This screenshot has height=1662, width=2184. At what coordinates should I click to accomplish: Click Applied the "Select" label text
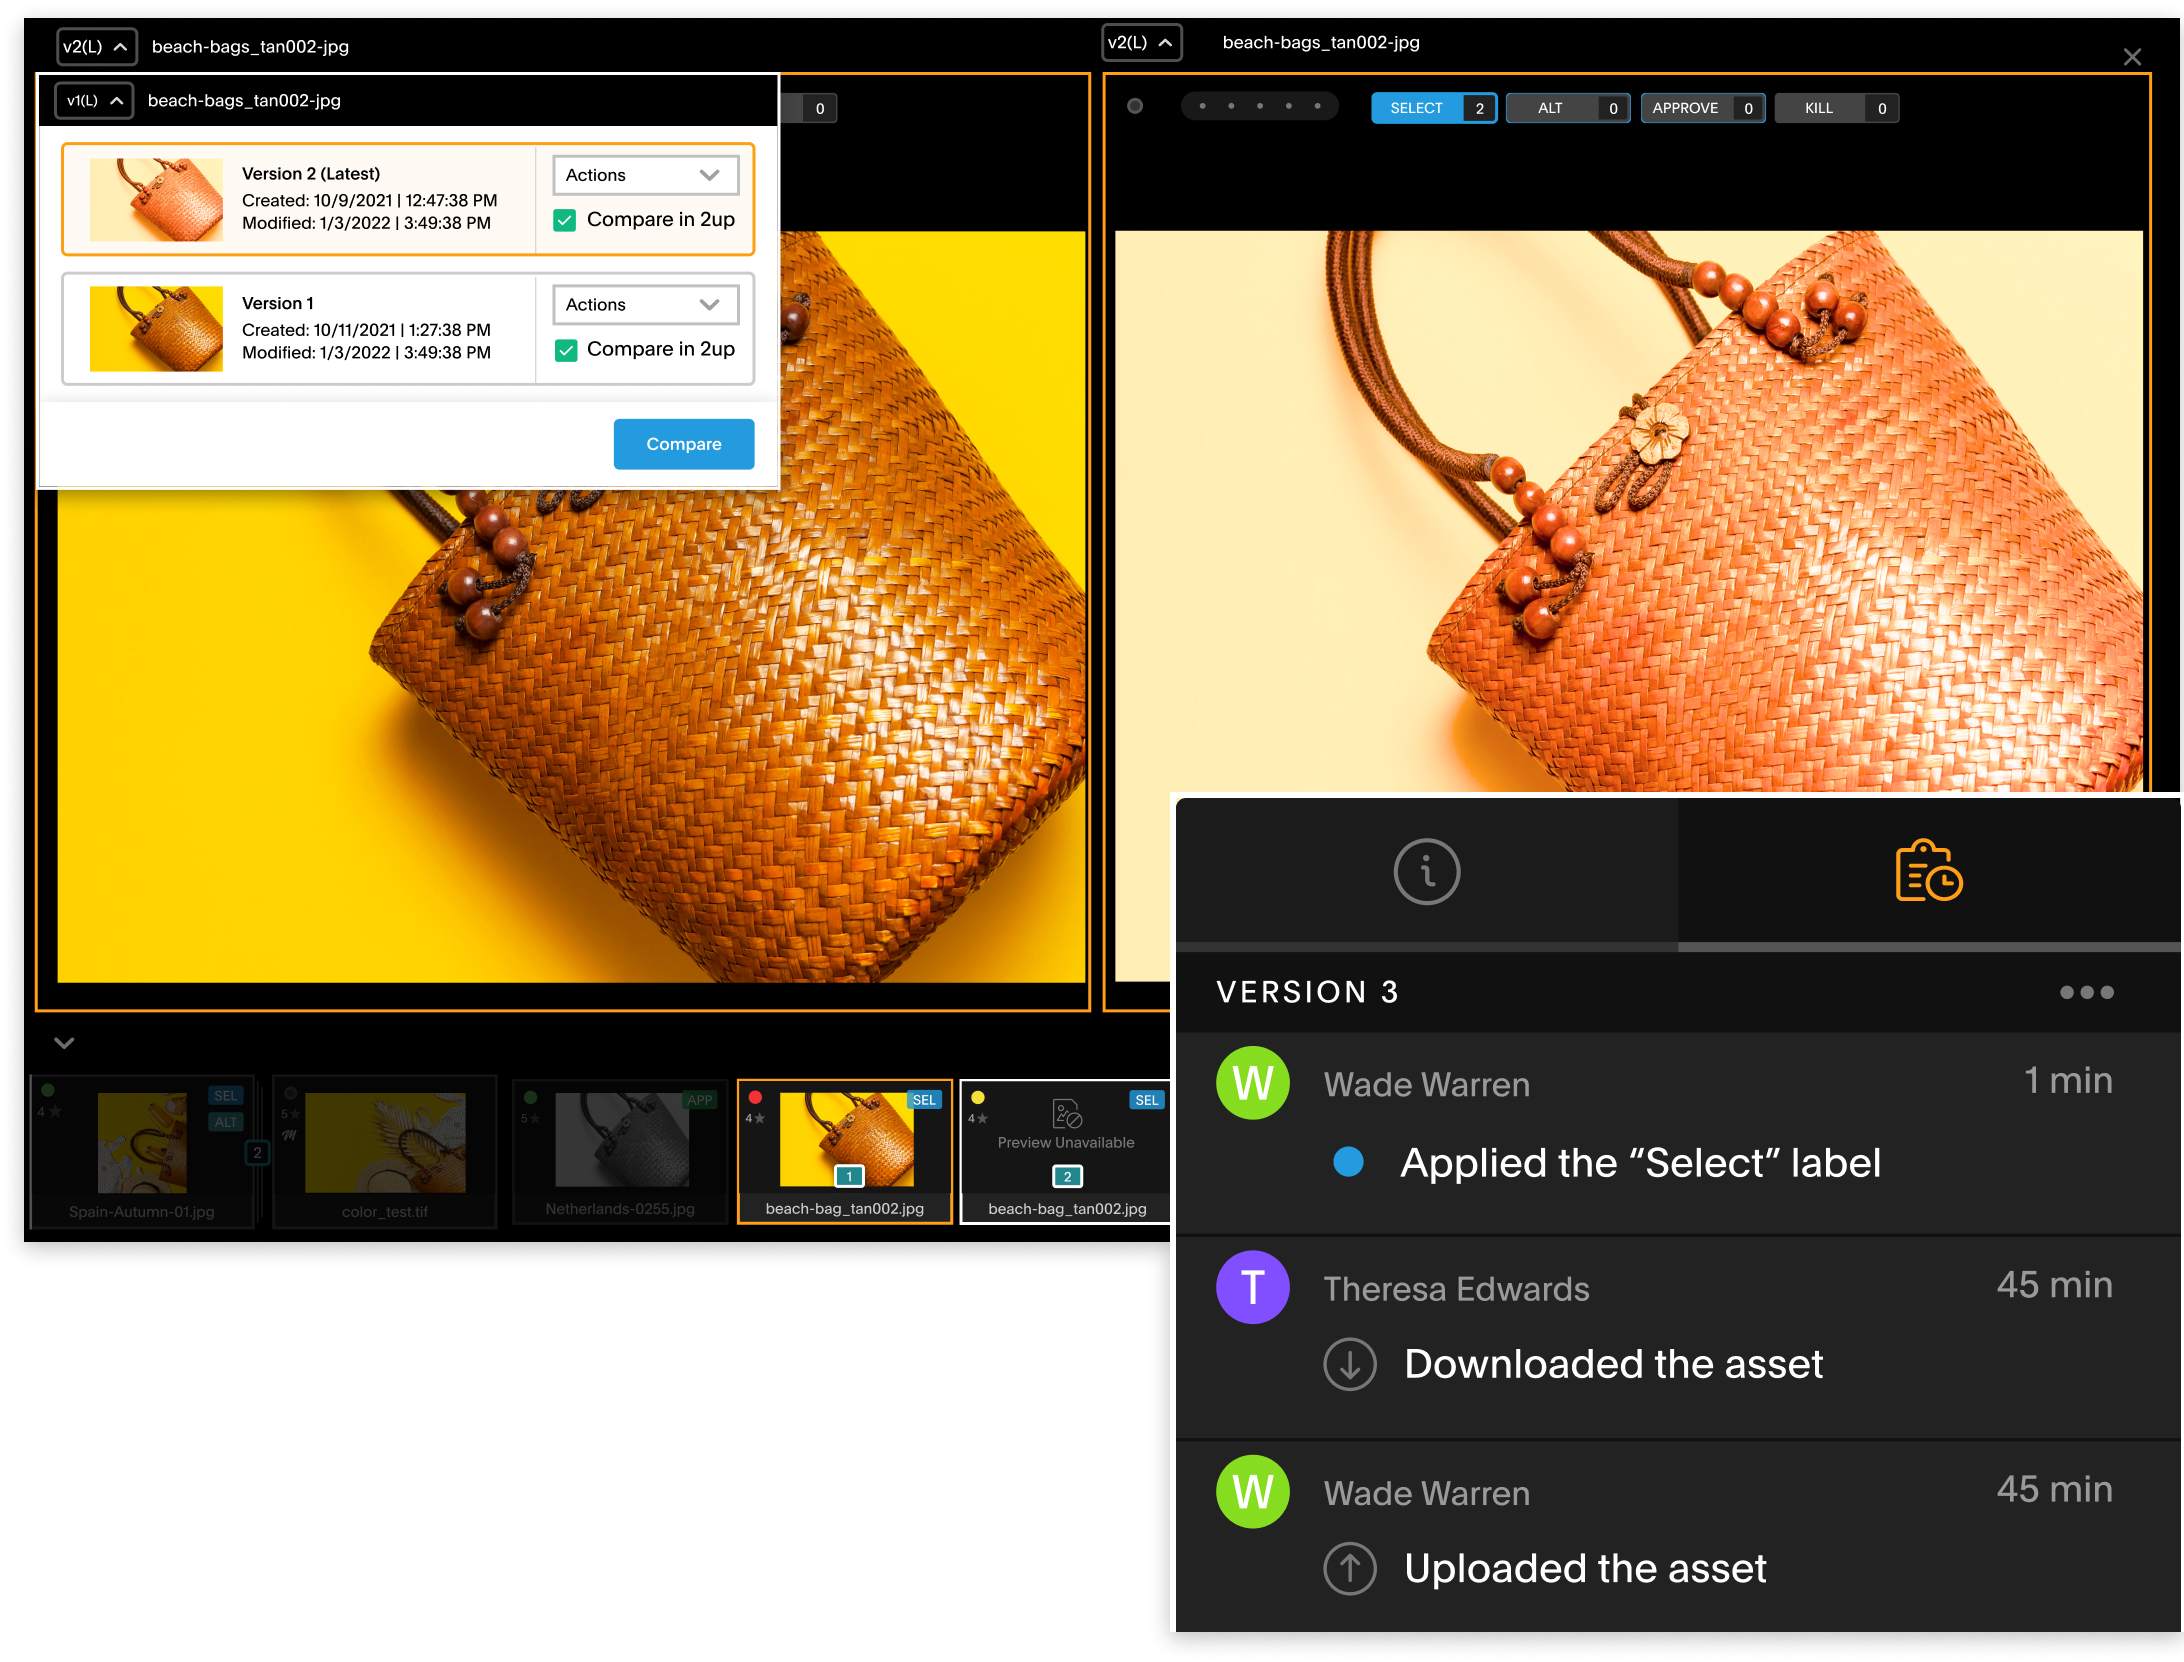point(1640,1163)
